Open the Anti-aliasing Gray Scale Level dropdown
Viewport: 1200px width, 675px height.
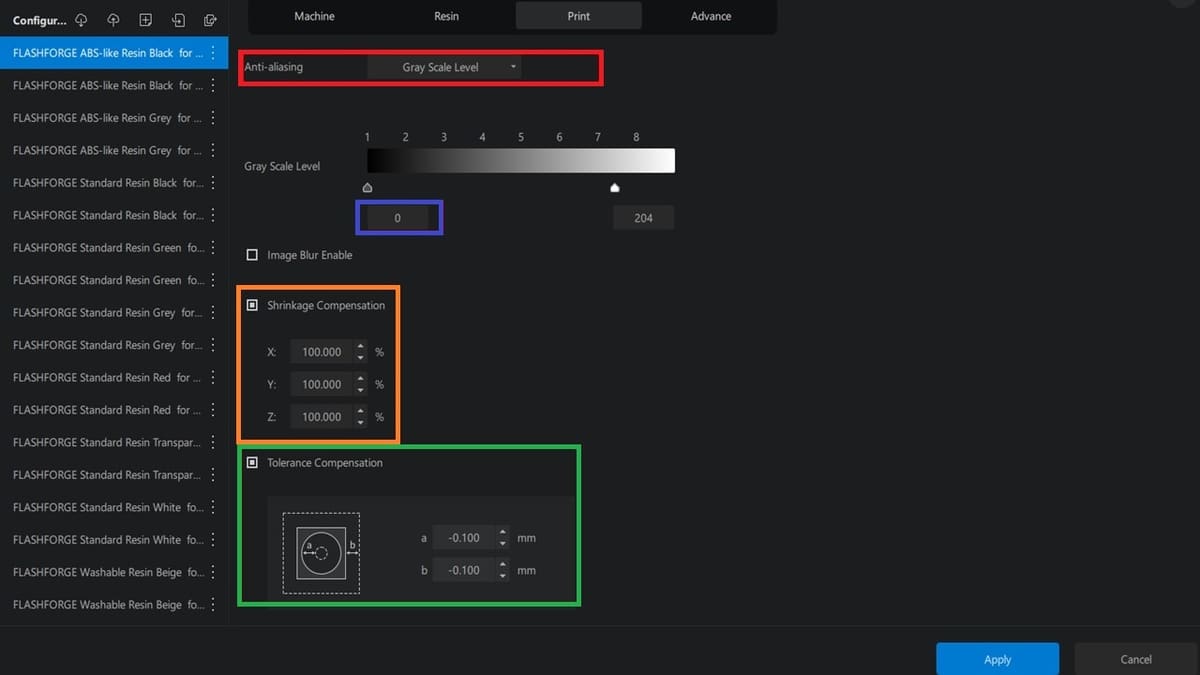[444, 67]
